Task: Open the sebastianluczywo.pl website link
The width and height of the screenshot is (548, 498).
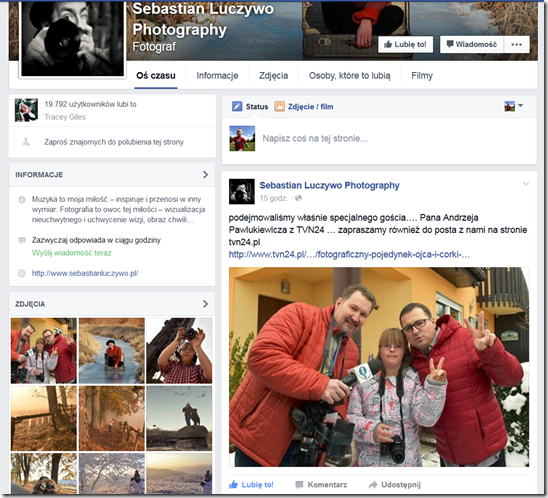Action: [85, 273]
